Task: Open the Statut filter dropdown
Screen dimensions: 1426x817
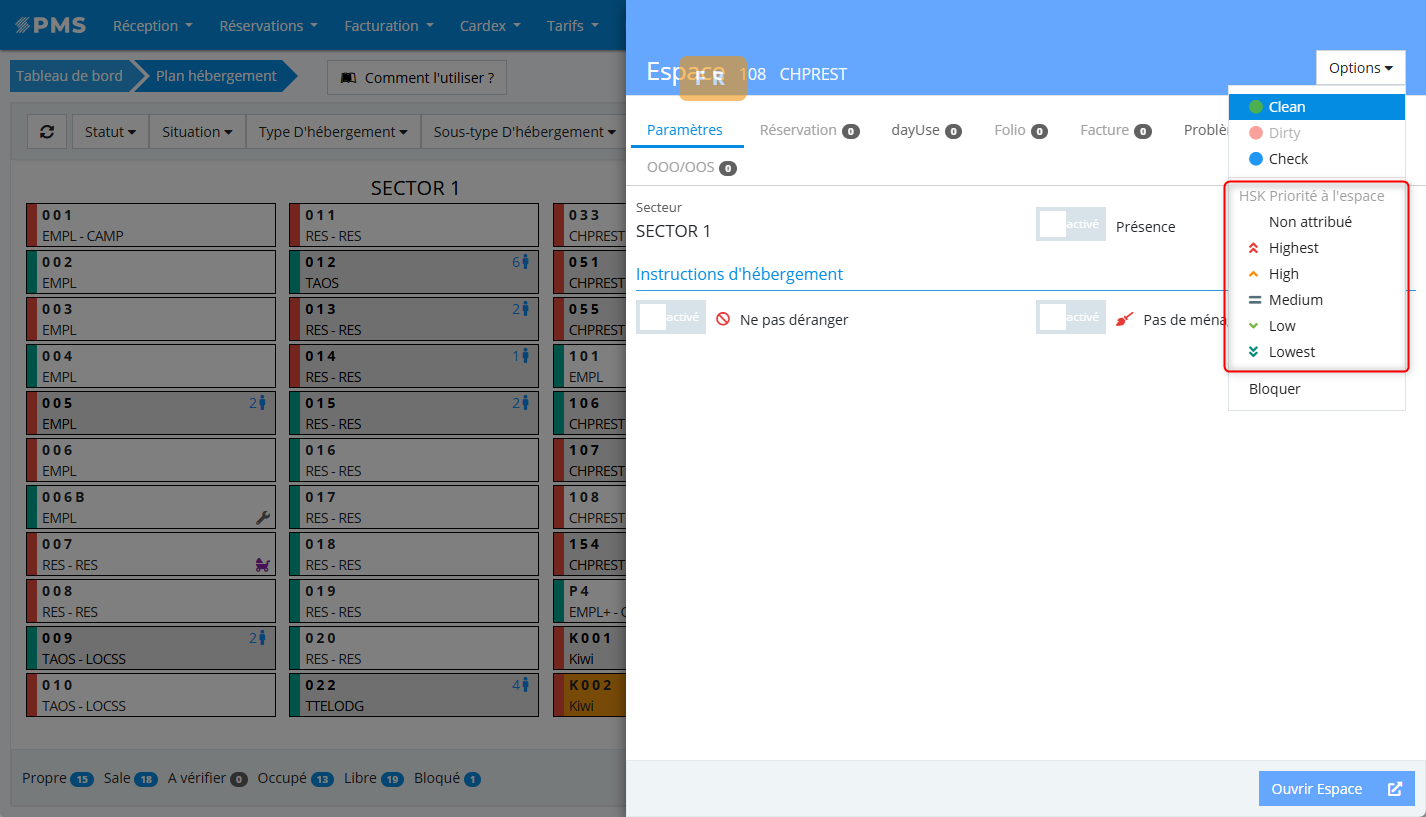Action: (110, 131)
